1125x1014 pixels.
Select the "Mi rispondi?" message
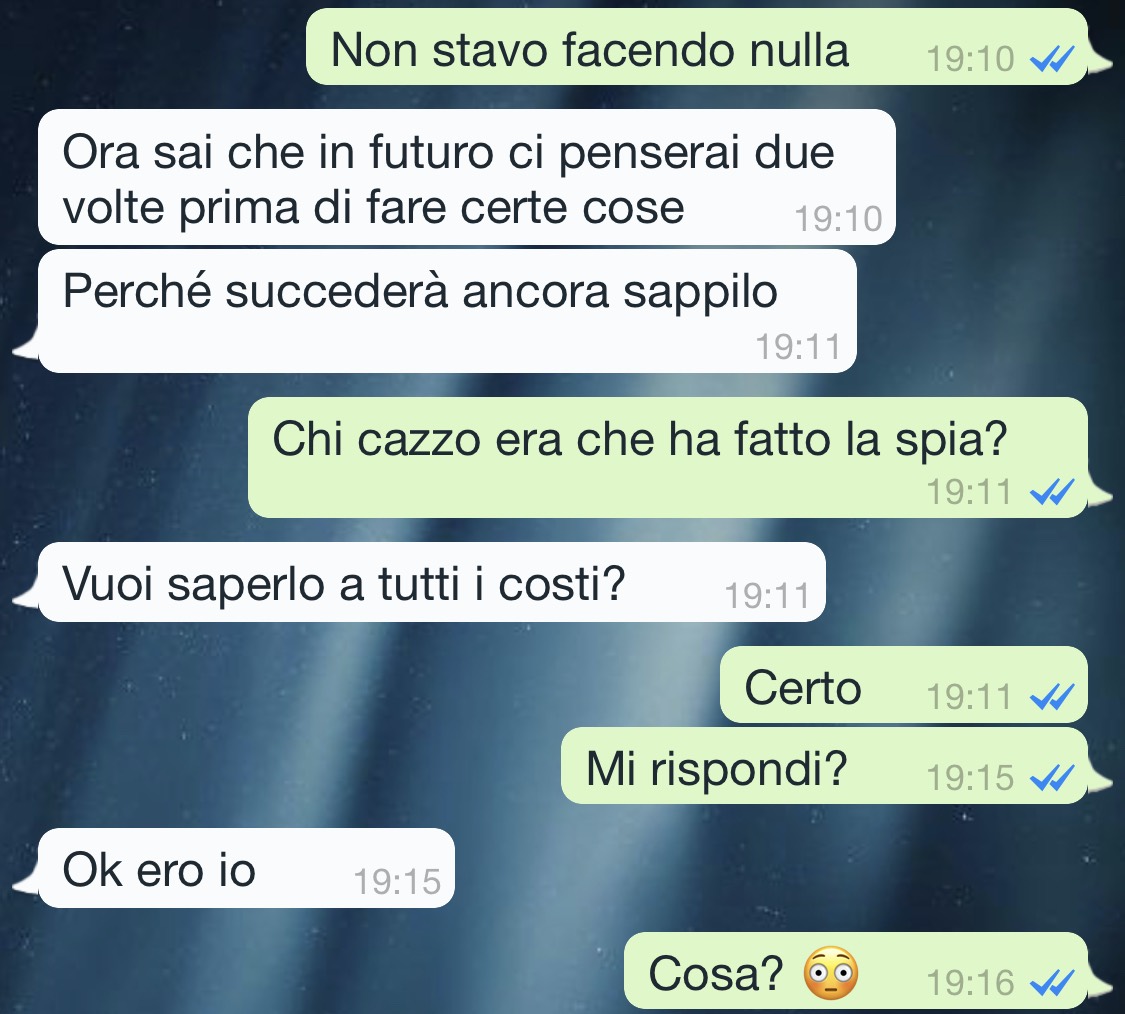pyautogui.click(x=824, y=766)
